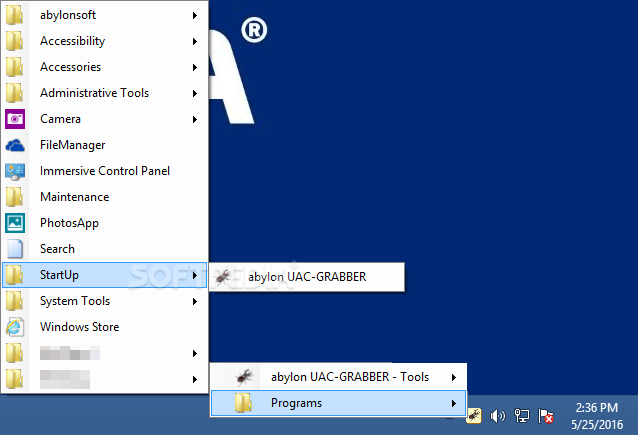Image resolution: width=638 pixels, height=435 pixels.
Task: Launch FileManager from the menu
Action: (x=105, y=145)
